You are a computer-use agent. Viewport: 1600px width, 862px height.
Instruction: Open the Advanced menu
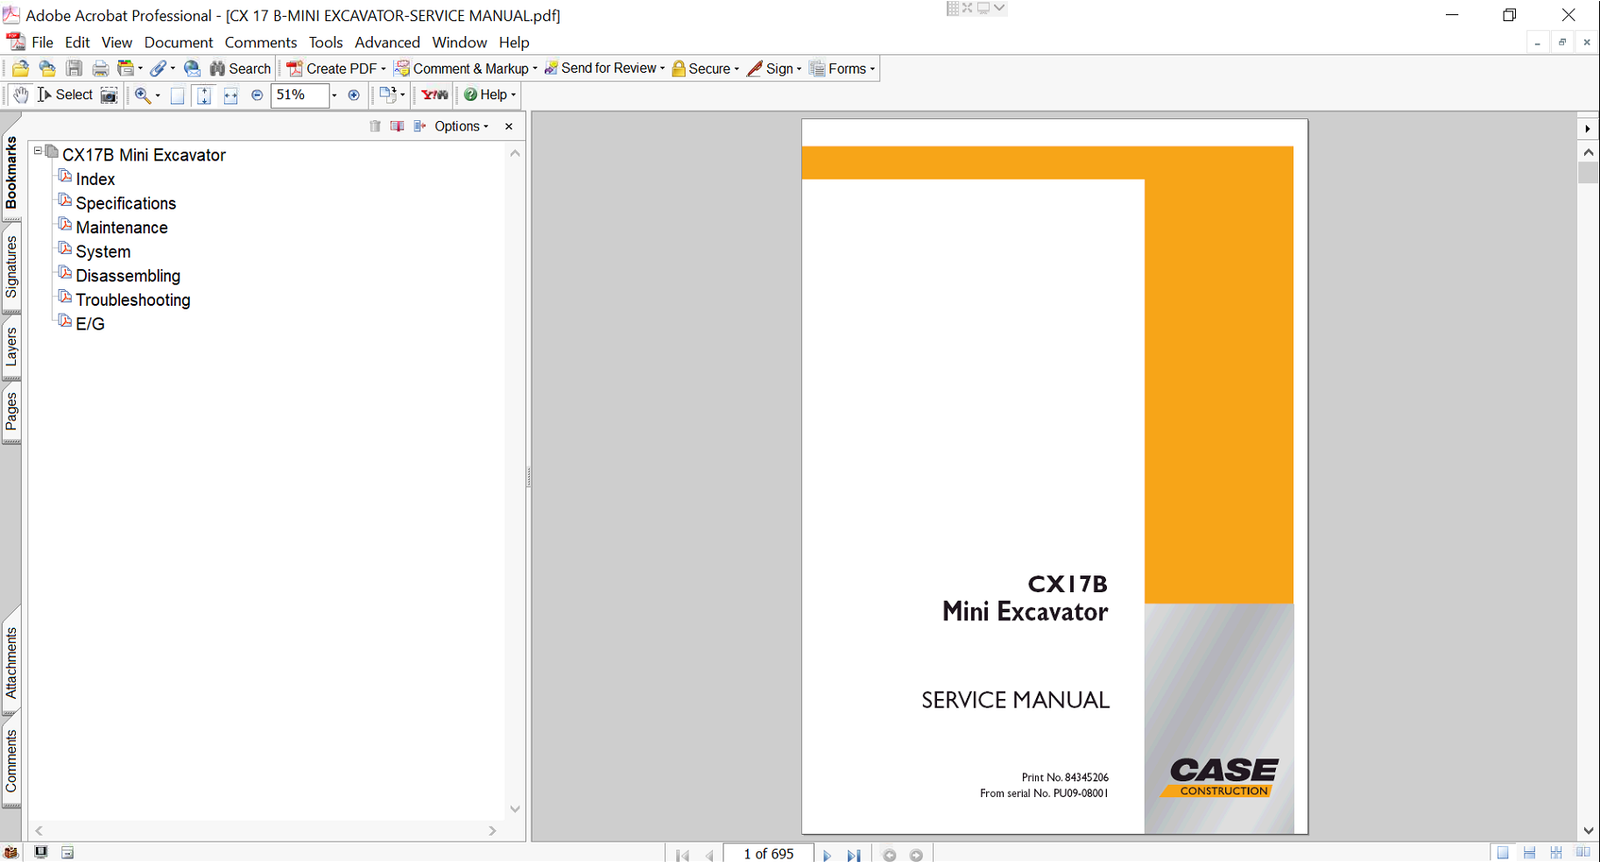[x=387, y=42]
